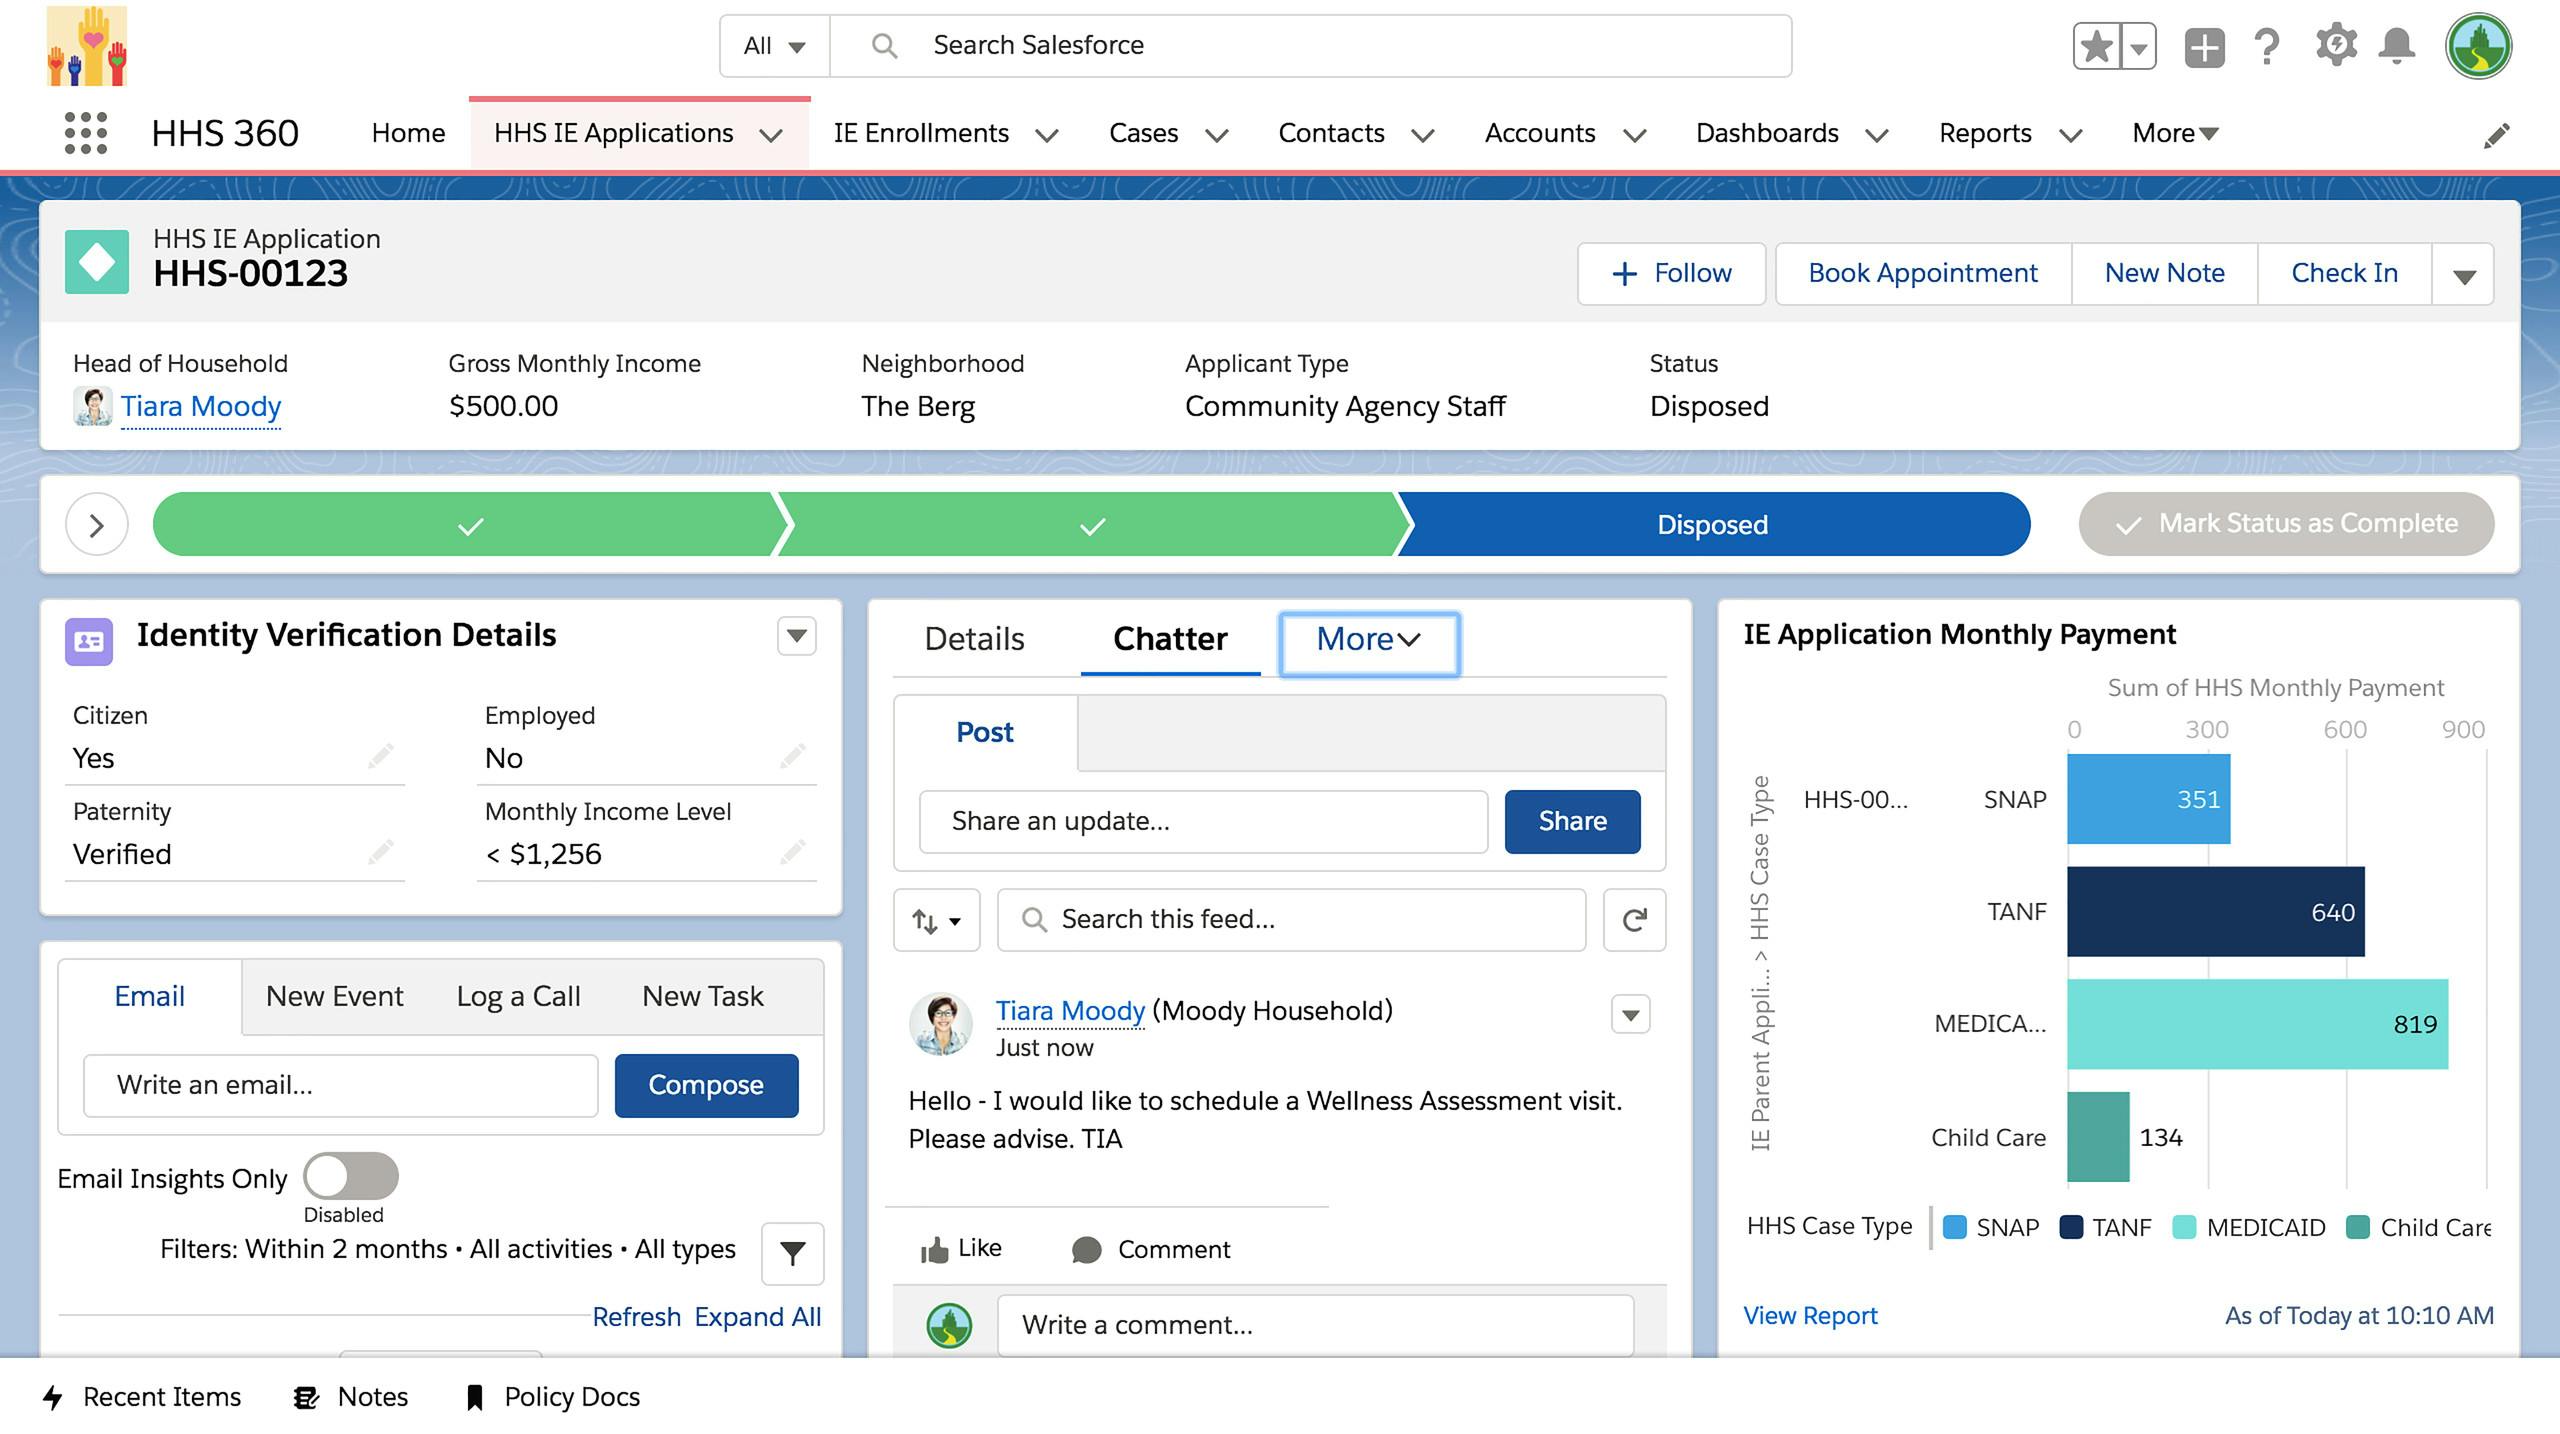Click the refresh feed icon in Chatter
2560x1434 pixels.
point(1633,917)
